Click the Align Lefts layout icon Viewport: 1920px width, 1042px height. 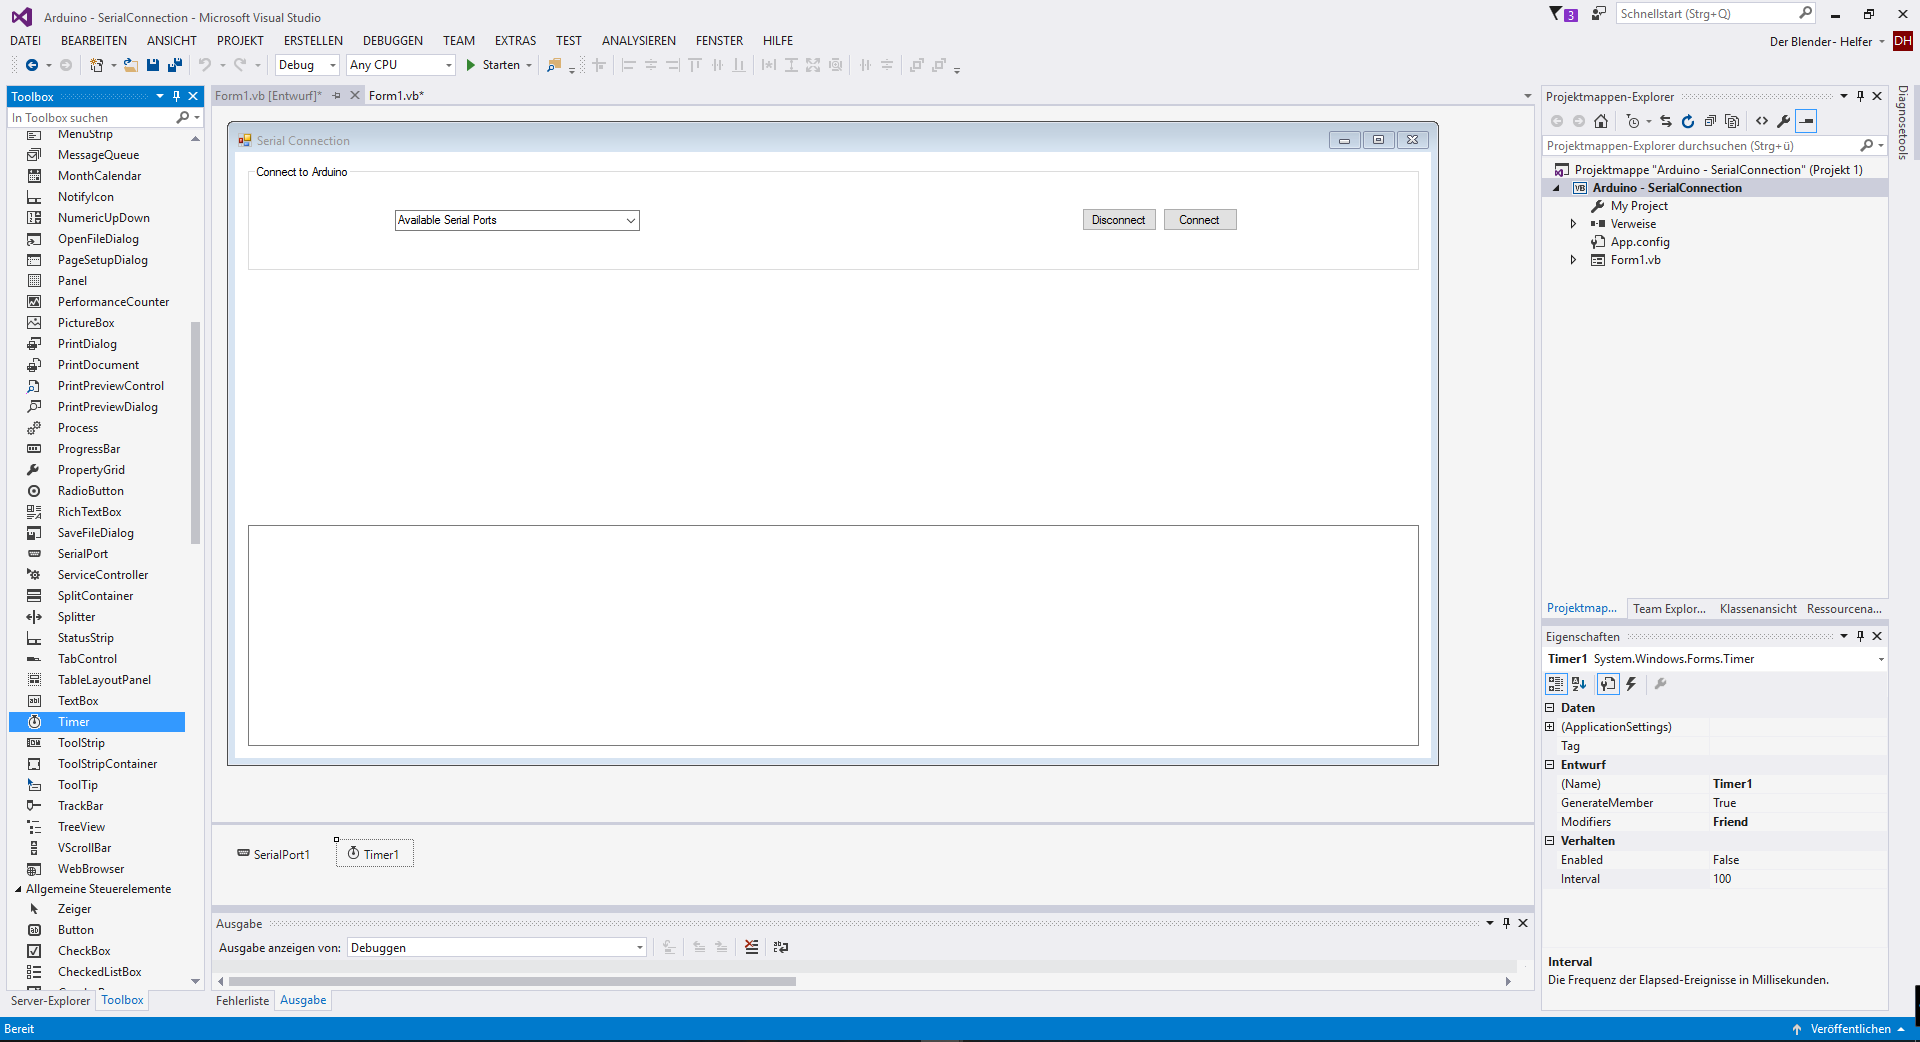[x=629, y=65]
